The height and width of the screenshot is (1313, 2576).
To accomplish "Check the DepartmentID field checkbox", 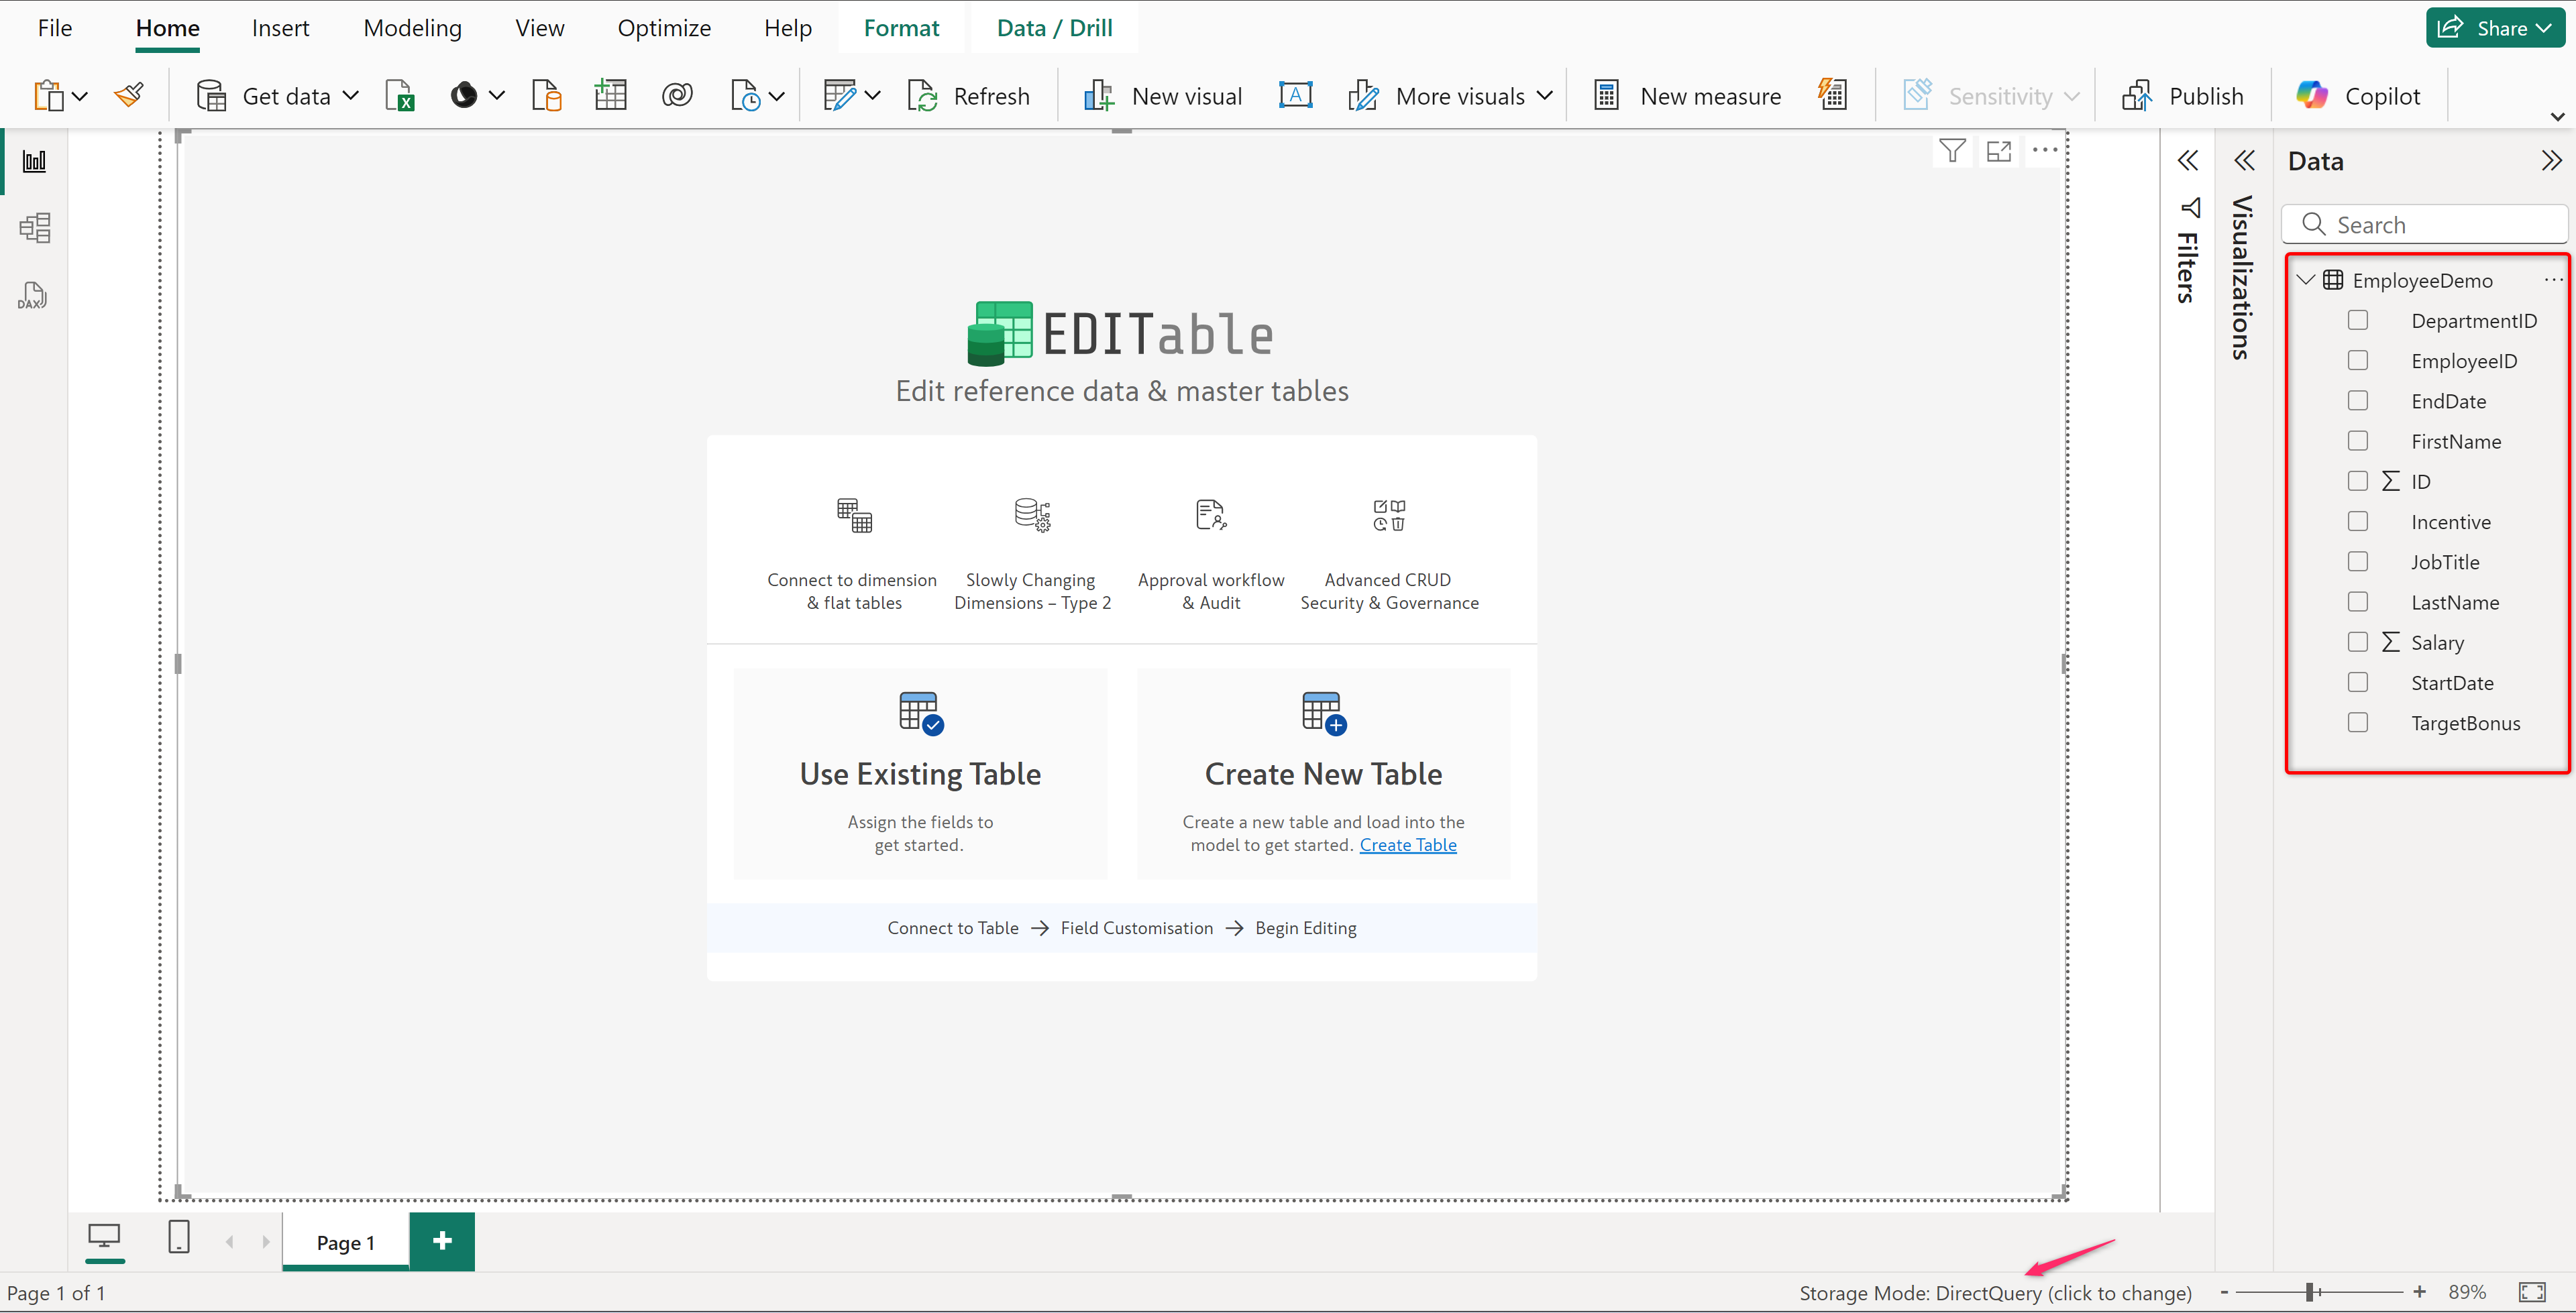I will pos(2357,320).
